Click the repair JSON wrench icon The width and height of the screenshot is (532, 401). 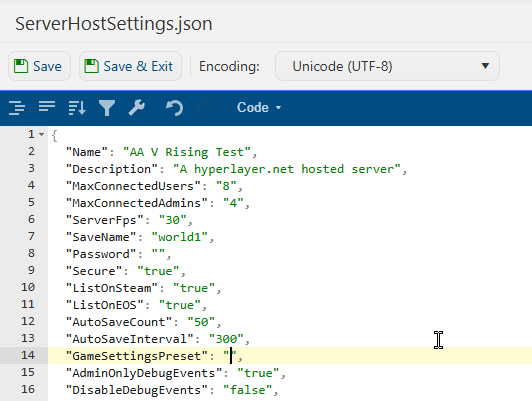[137, 108]
